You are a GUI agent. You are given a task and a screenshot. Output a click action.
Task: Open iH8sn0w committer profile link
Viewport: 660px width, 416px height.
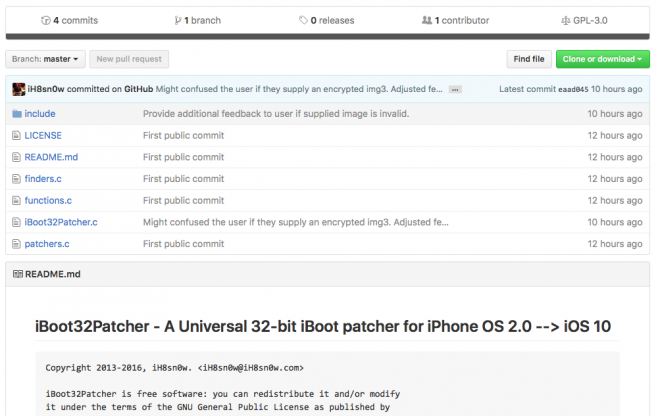click(x=45, y=89)
